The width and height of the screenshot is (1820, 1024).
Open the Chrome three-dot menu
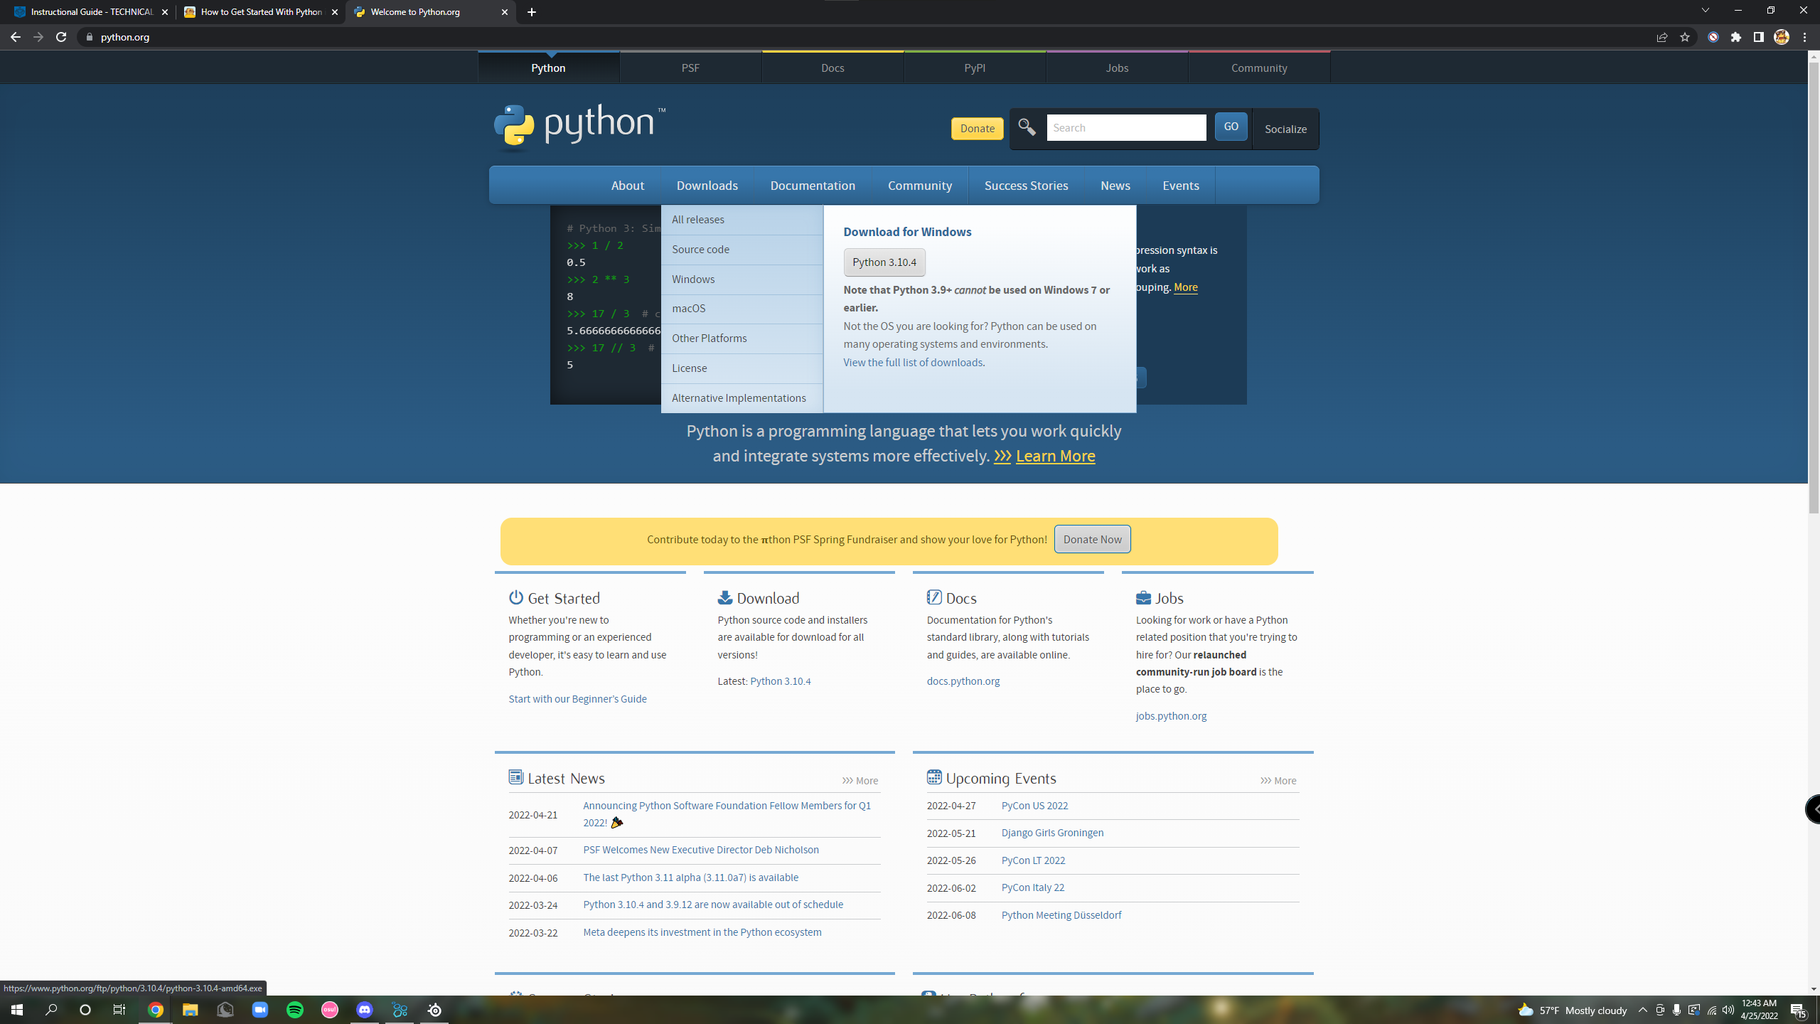point(1805,37)
